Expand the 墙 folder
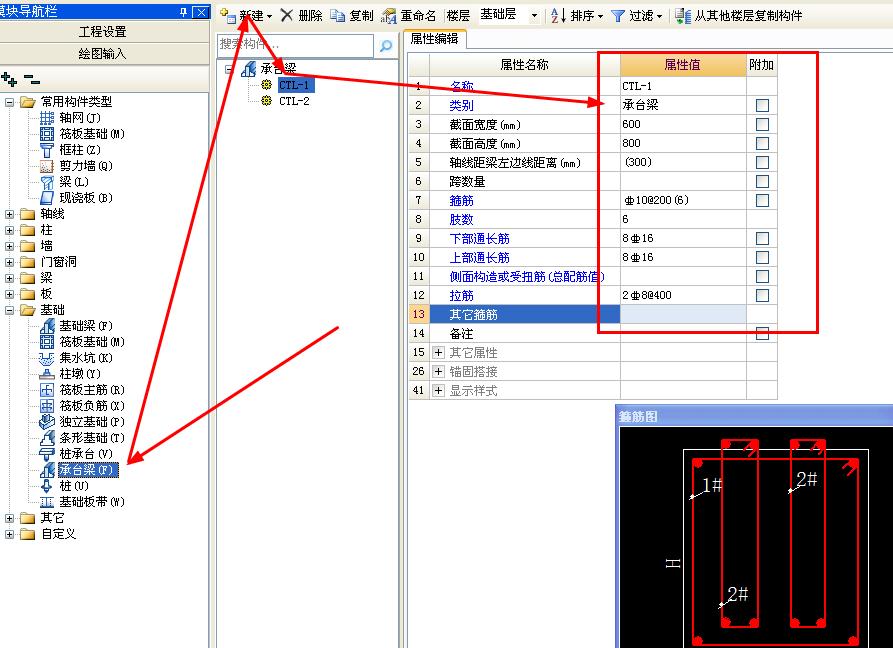 [x=9, y=246]
